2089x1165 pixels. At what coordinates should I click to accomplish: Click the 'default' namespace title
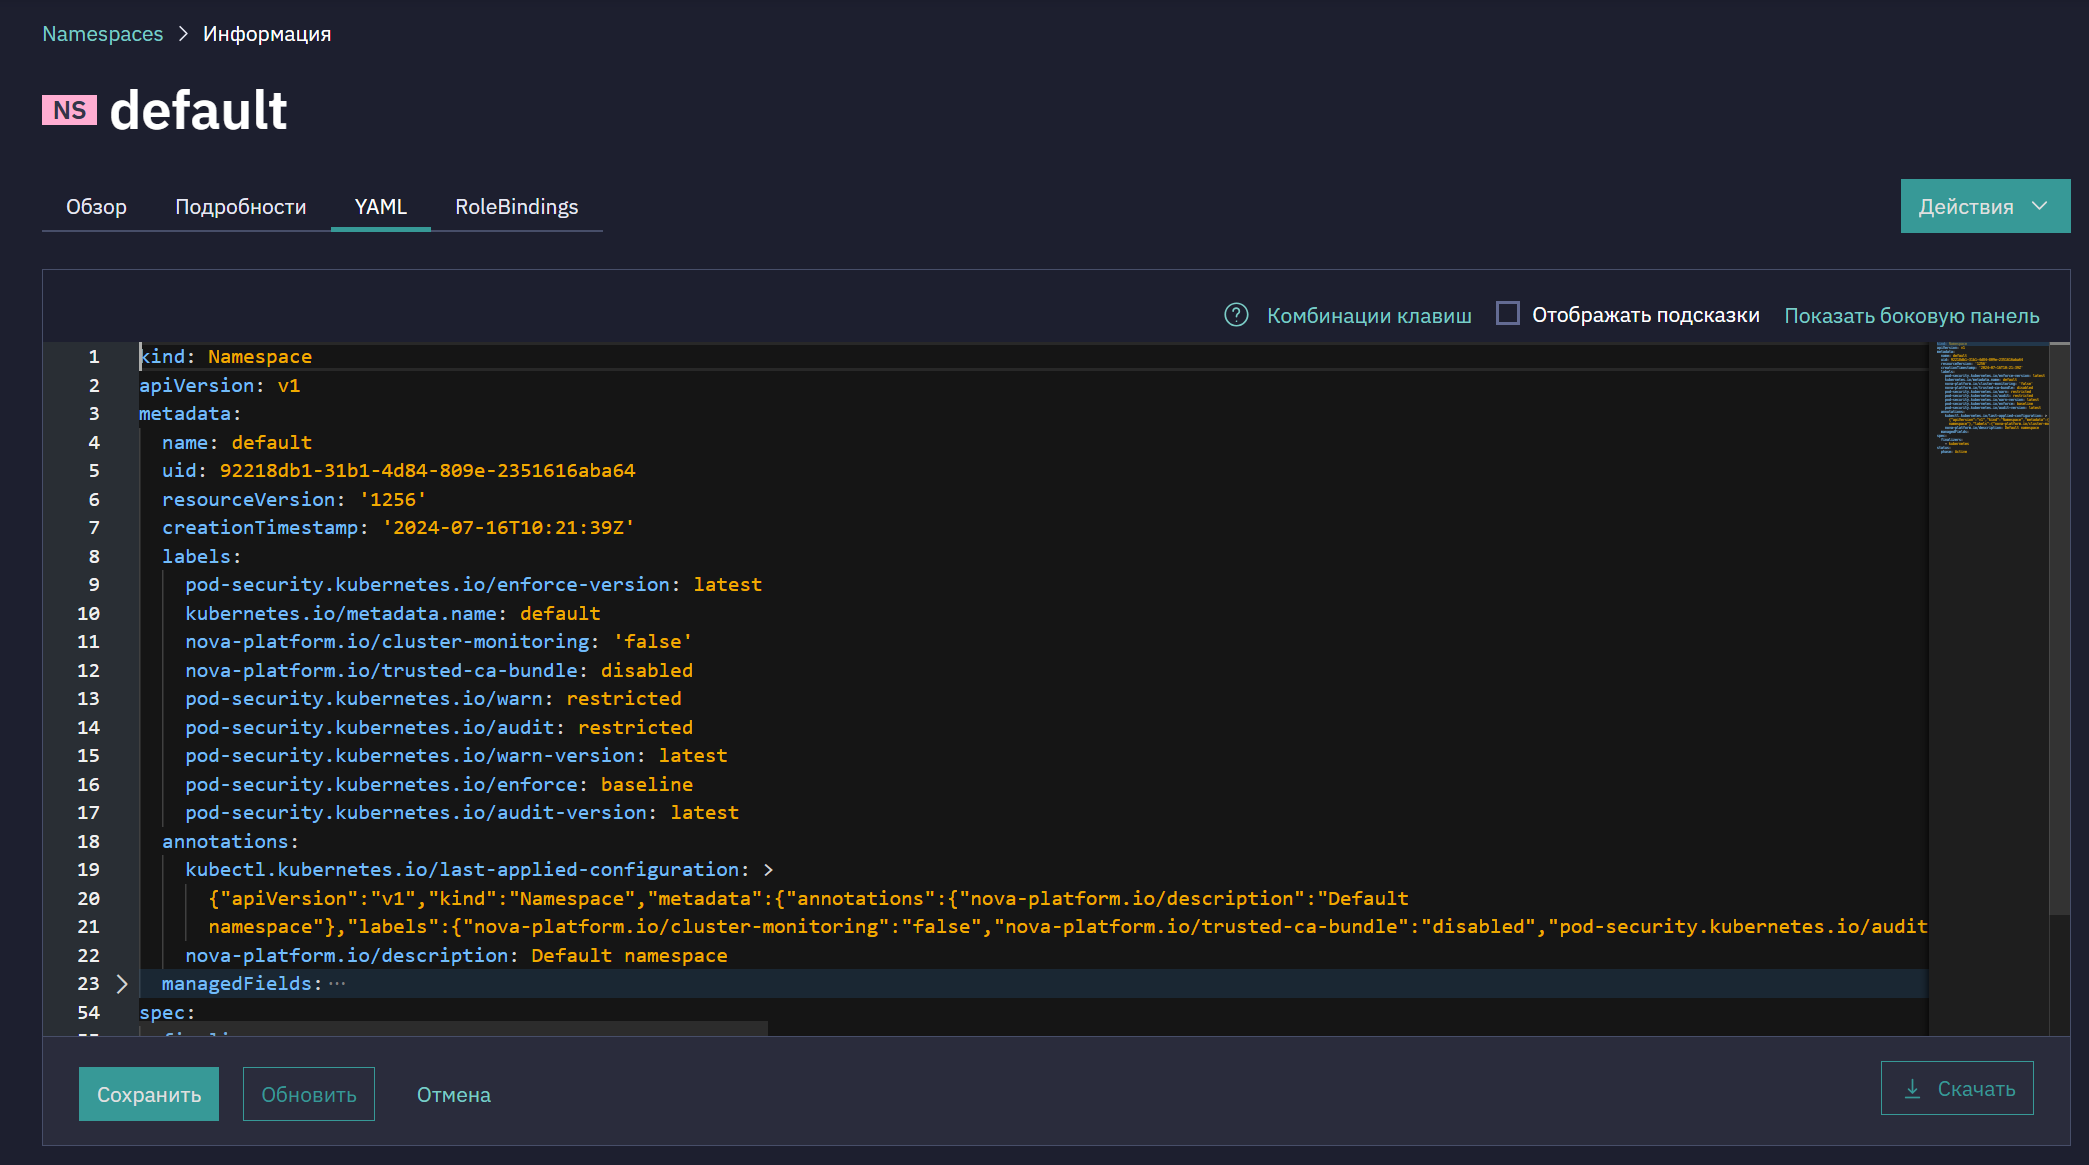point(198,110)
